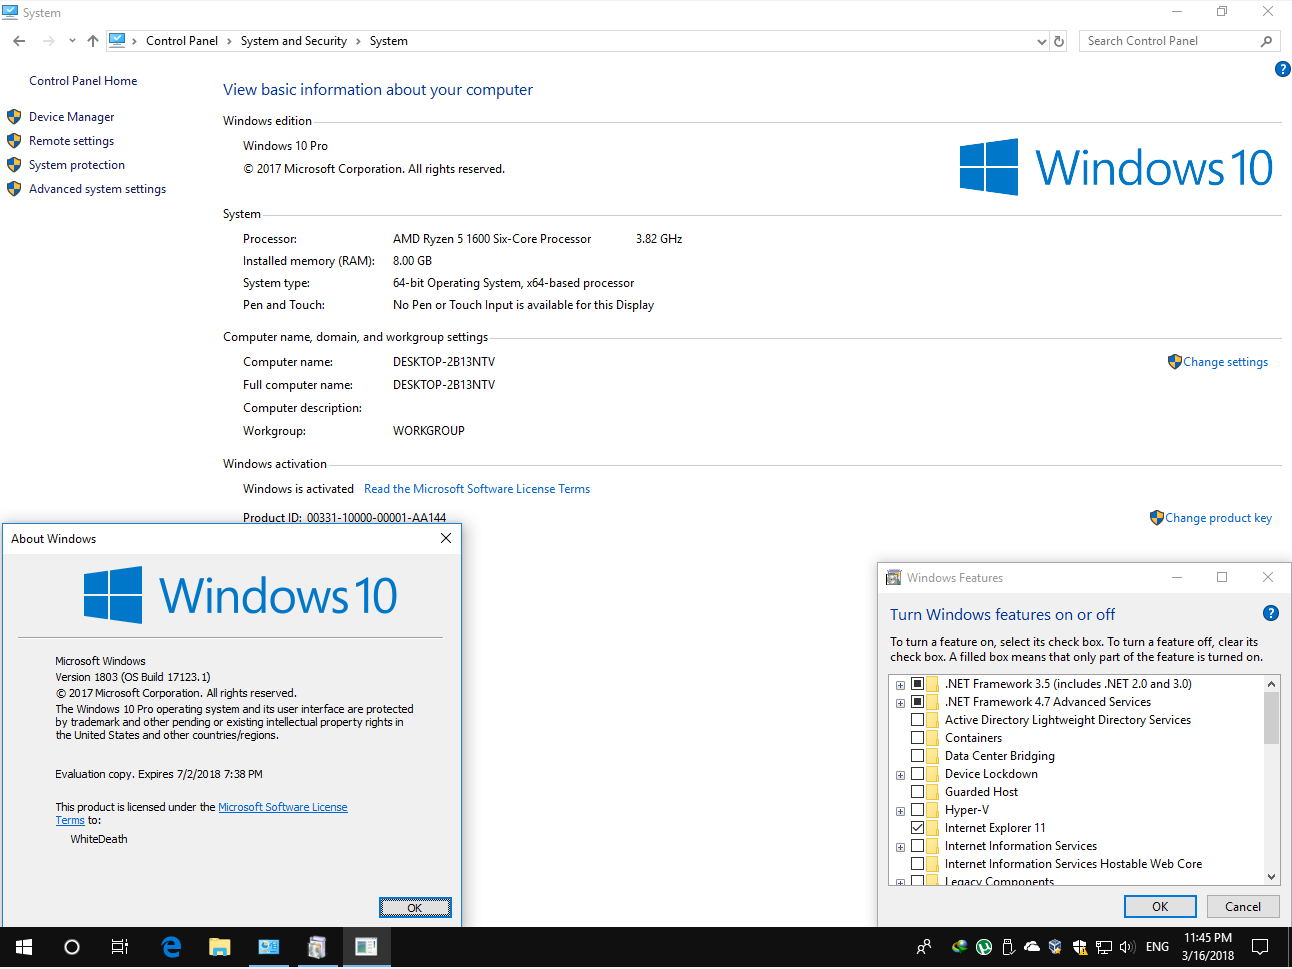Refresh the System control panel page
The height and width of the screenshot is (969, 1292).
1059,41
